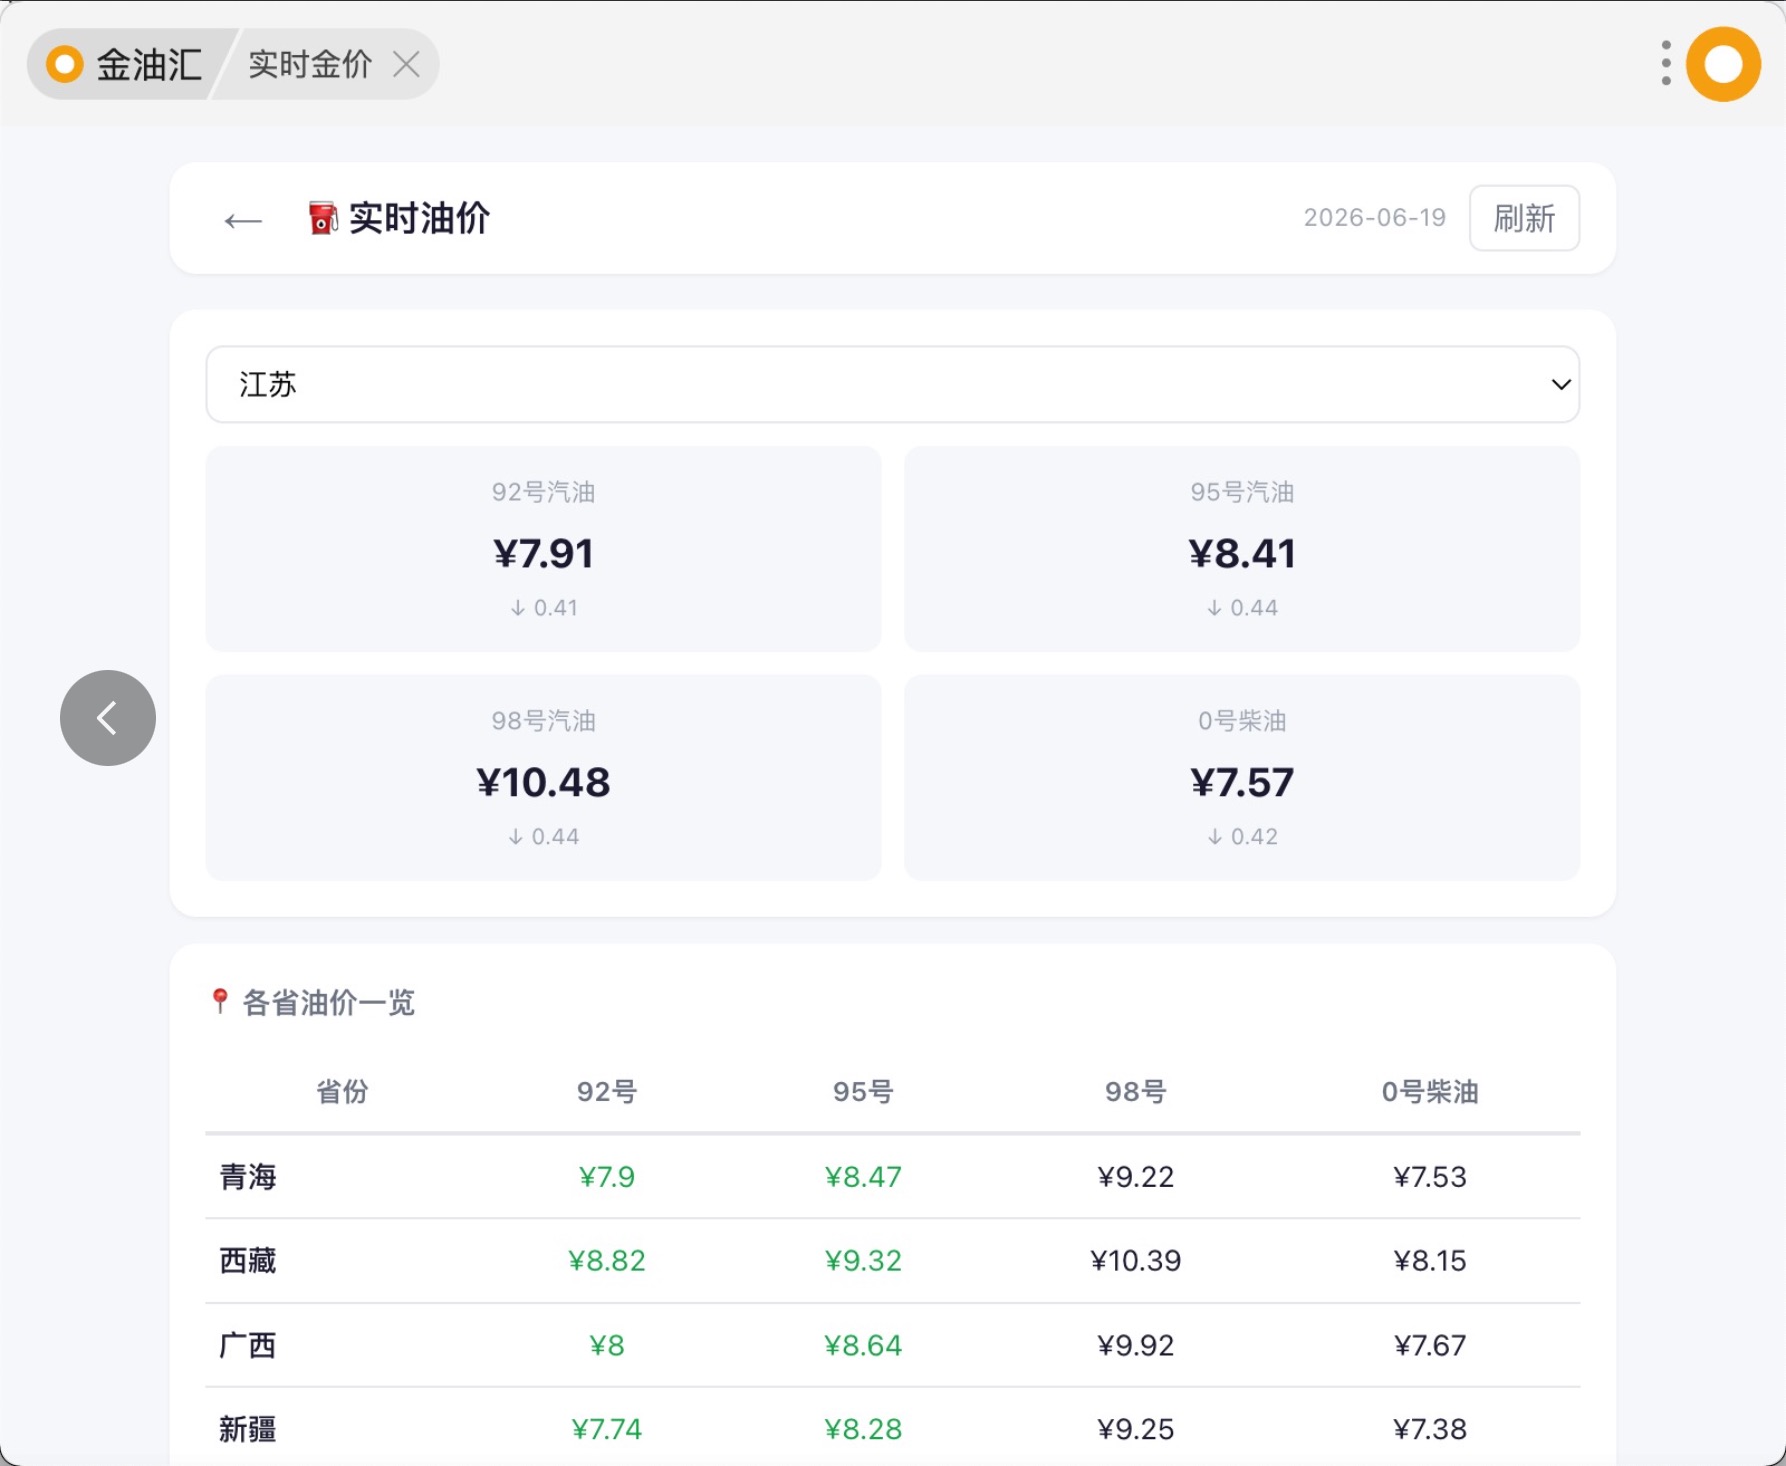Select the 95号汽油 price card
The image size is (1786, 1466).
1242,549
